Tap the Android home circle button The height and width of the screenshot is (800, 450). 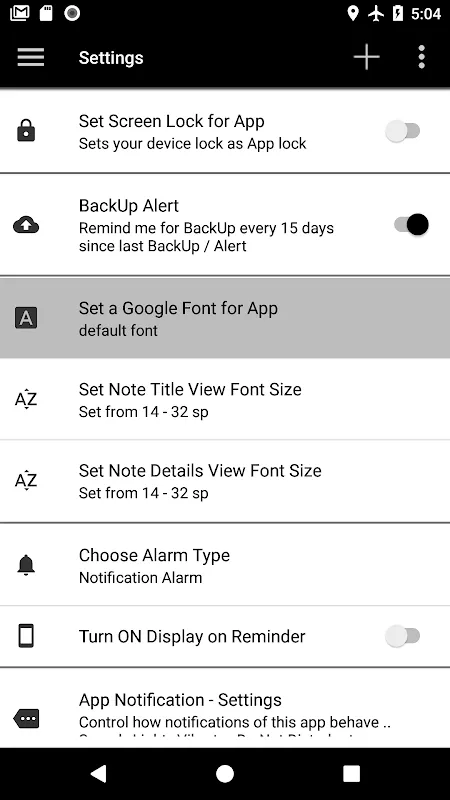(225, 773)
